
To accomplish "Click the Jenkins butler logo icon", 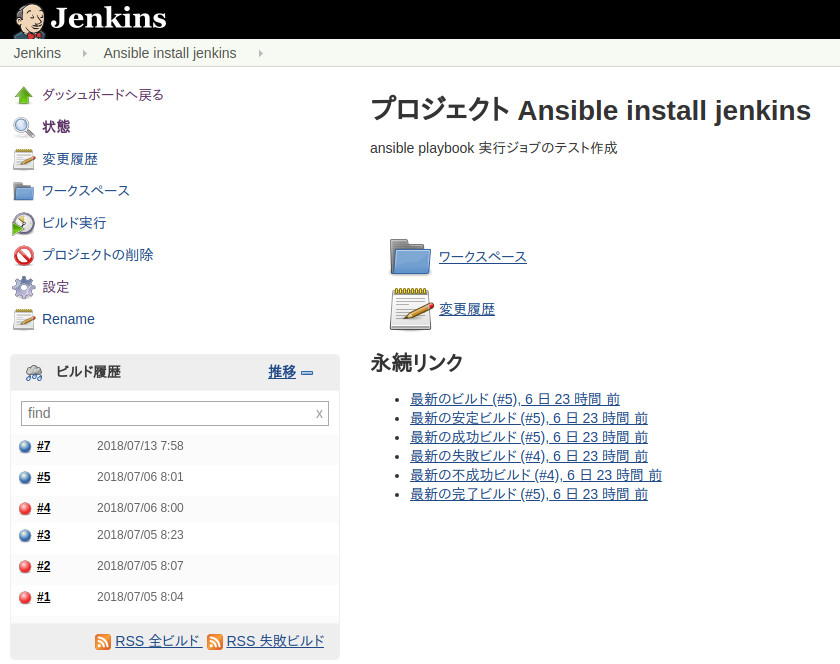I will pyautogui.click(x=30, y=20).
